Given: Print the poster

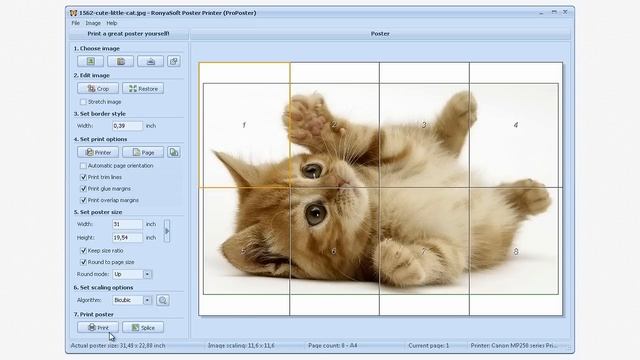Looking at the screenshot, I should point(98,327).
